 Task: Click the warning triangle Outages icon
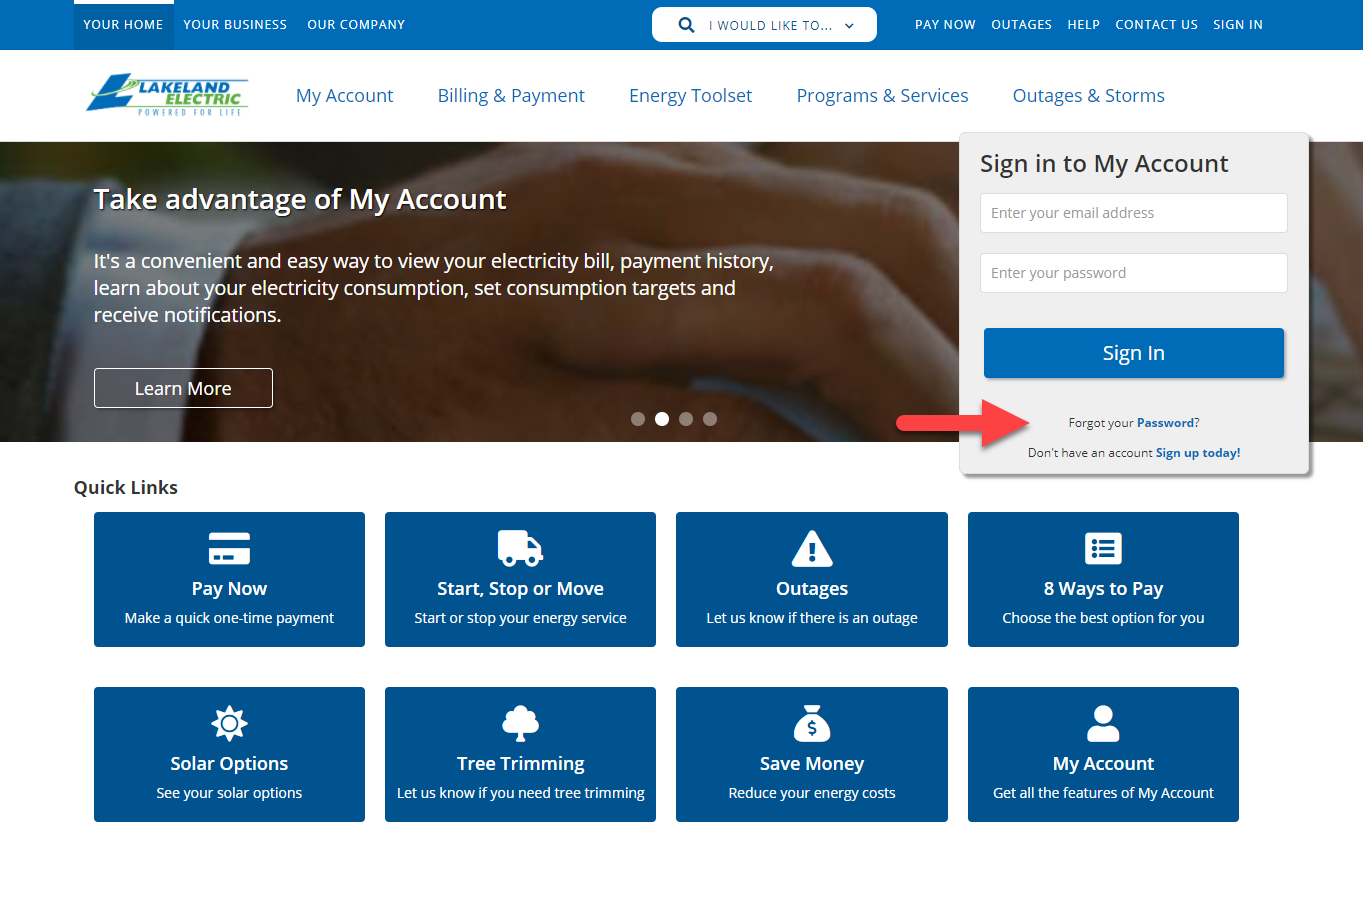[x=811, y=548]
